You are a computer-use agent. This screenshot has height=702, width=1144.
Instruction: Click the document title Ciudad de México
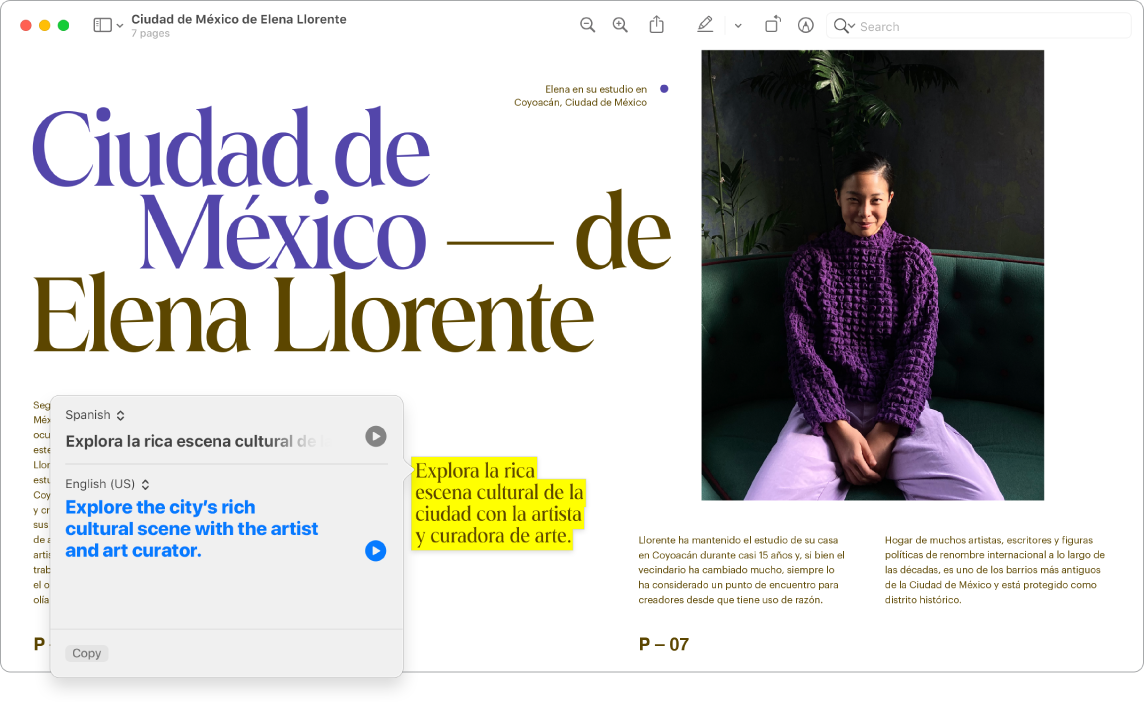tap(237, 18)
